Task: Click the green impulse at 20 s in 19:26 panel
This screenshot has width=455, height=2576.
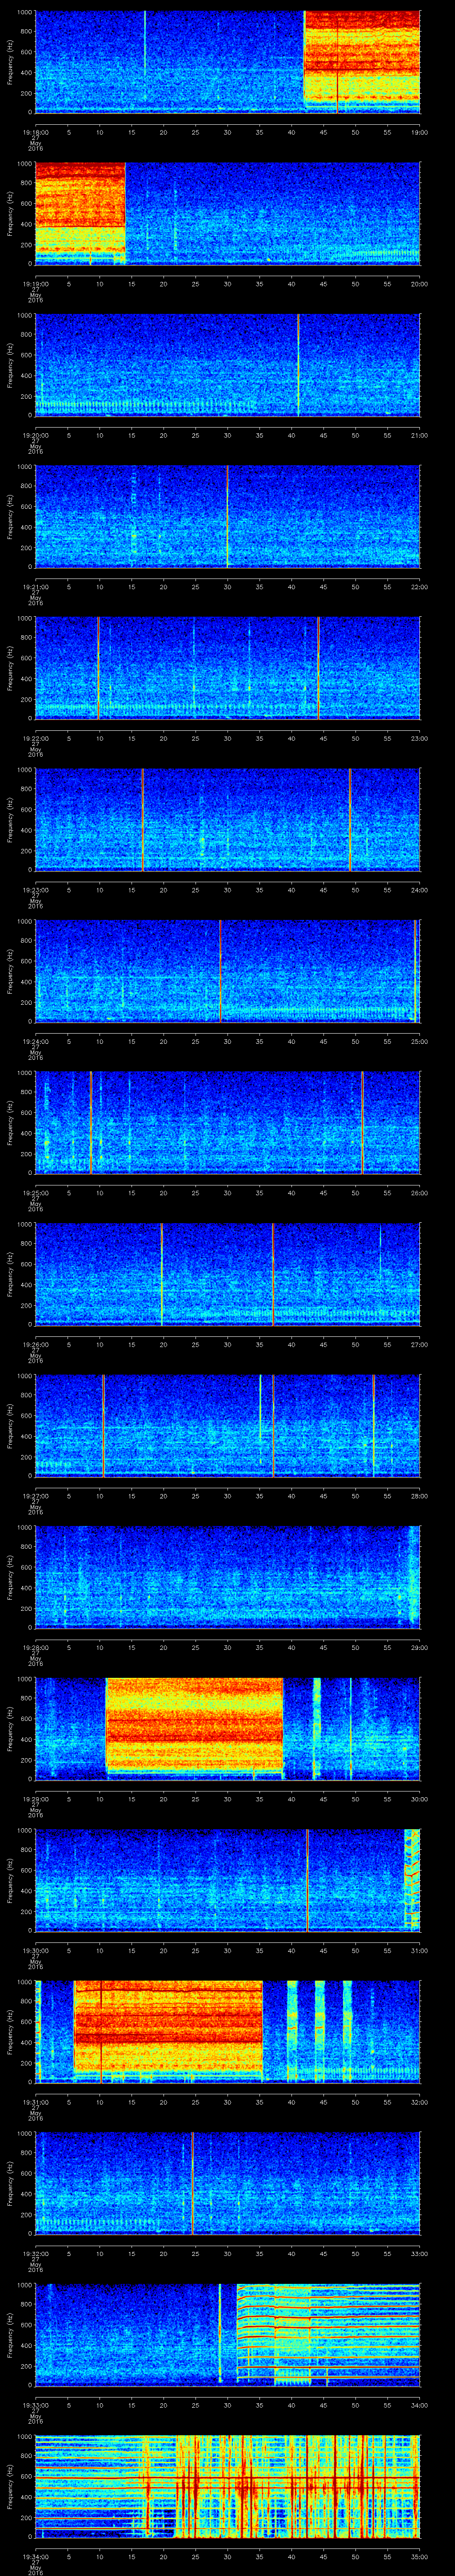Action: [162, 1274]
